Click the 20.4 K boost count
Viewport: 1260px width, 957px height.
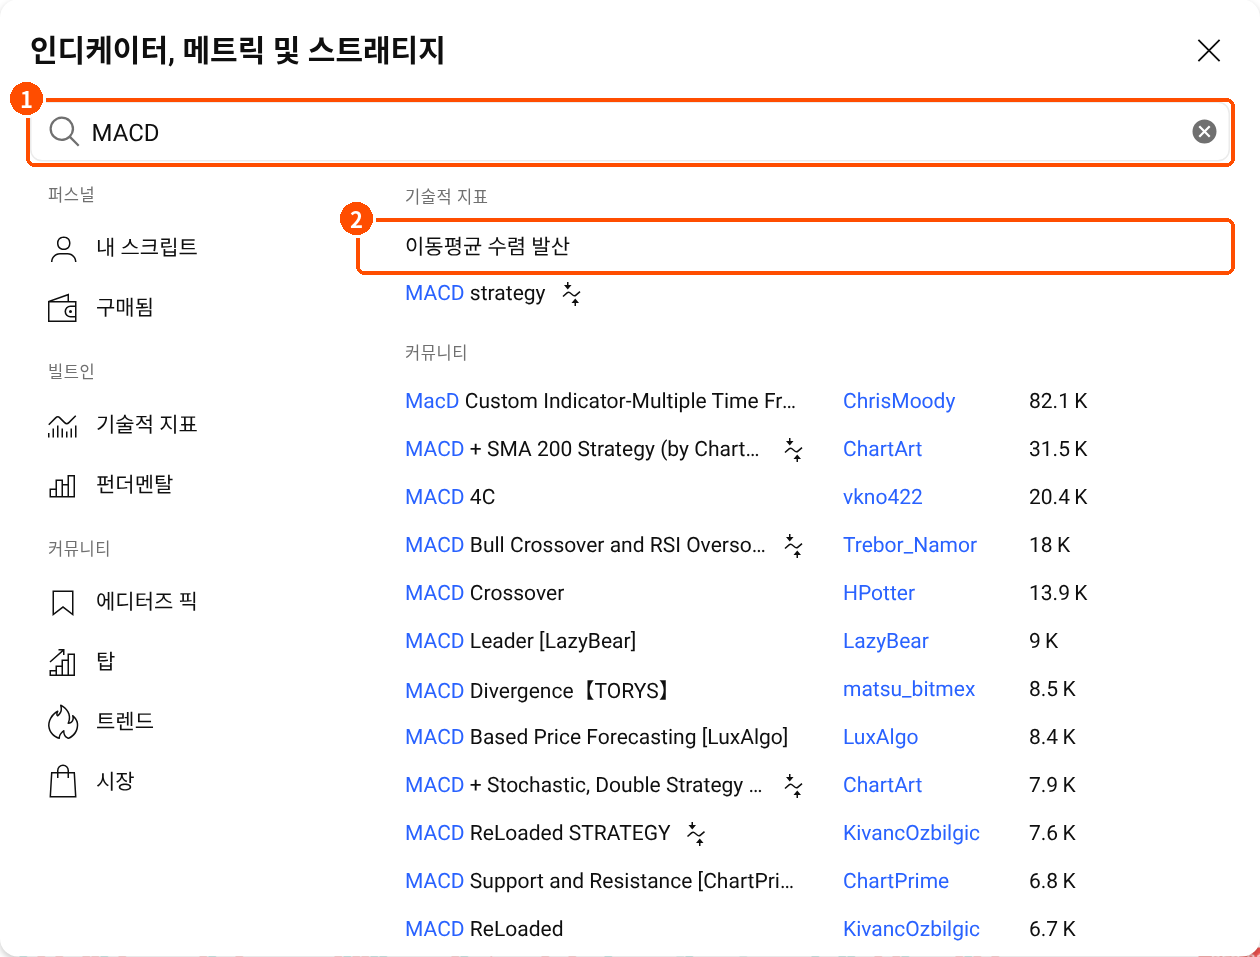click(x=1058, y=497)
